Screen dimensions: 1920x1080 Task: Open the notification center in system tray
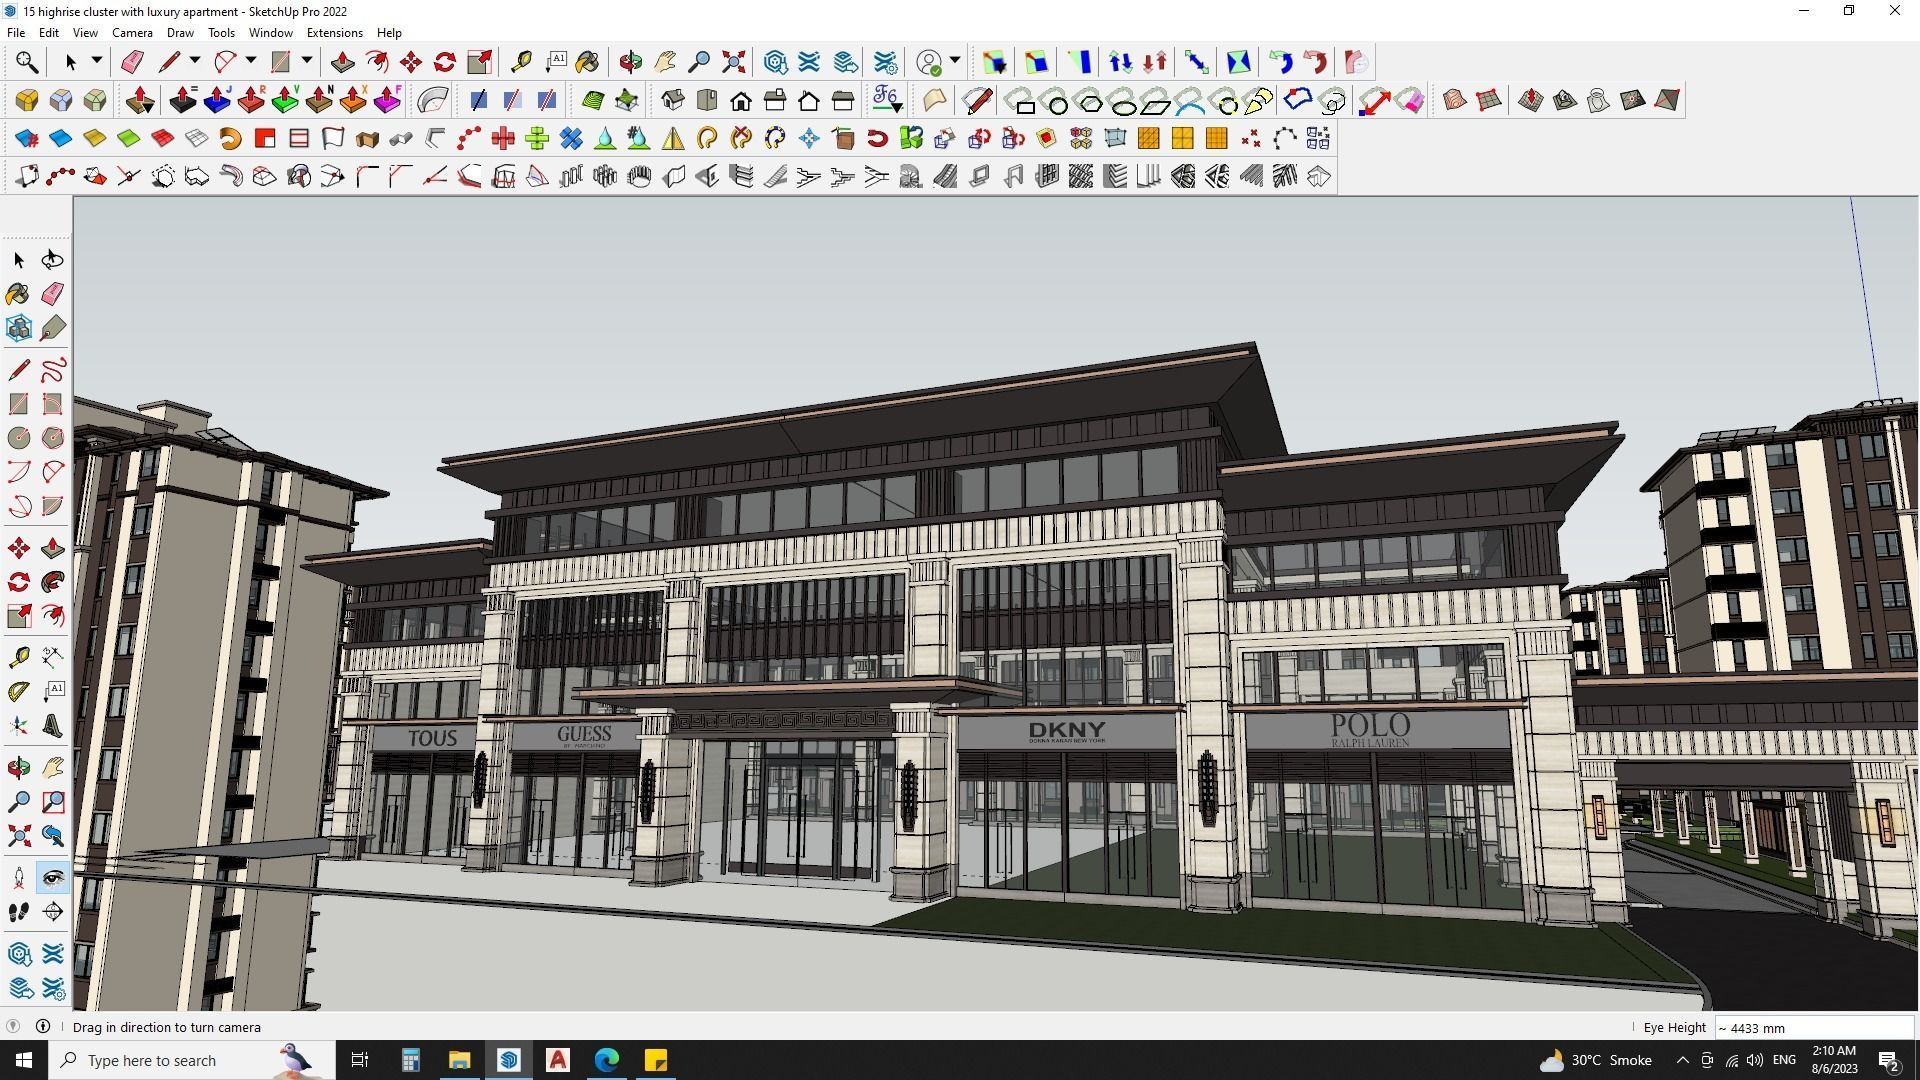tap(1889, 1060)
